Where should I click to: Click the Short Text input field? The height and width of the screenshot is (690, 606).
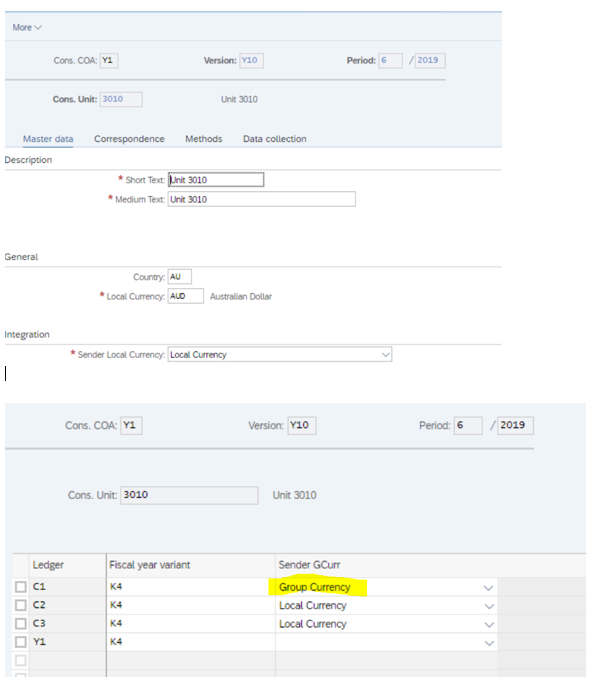216,180
